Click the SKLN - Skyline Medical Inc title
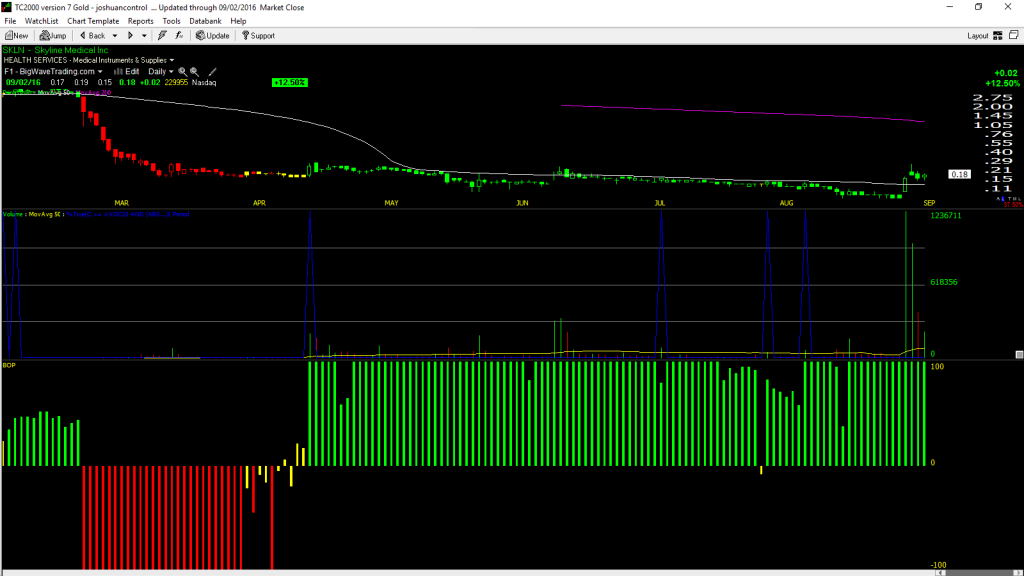The width and height of the screenshot is (1024, 576). click(56, 50)
